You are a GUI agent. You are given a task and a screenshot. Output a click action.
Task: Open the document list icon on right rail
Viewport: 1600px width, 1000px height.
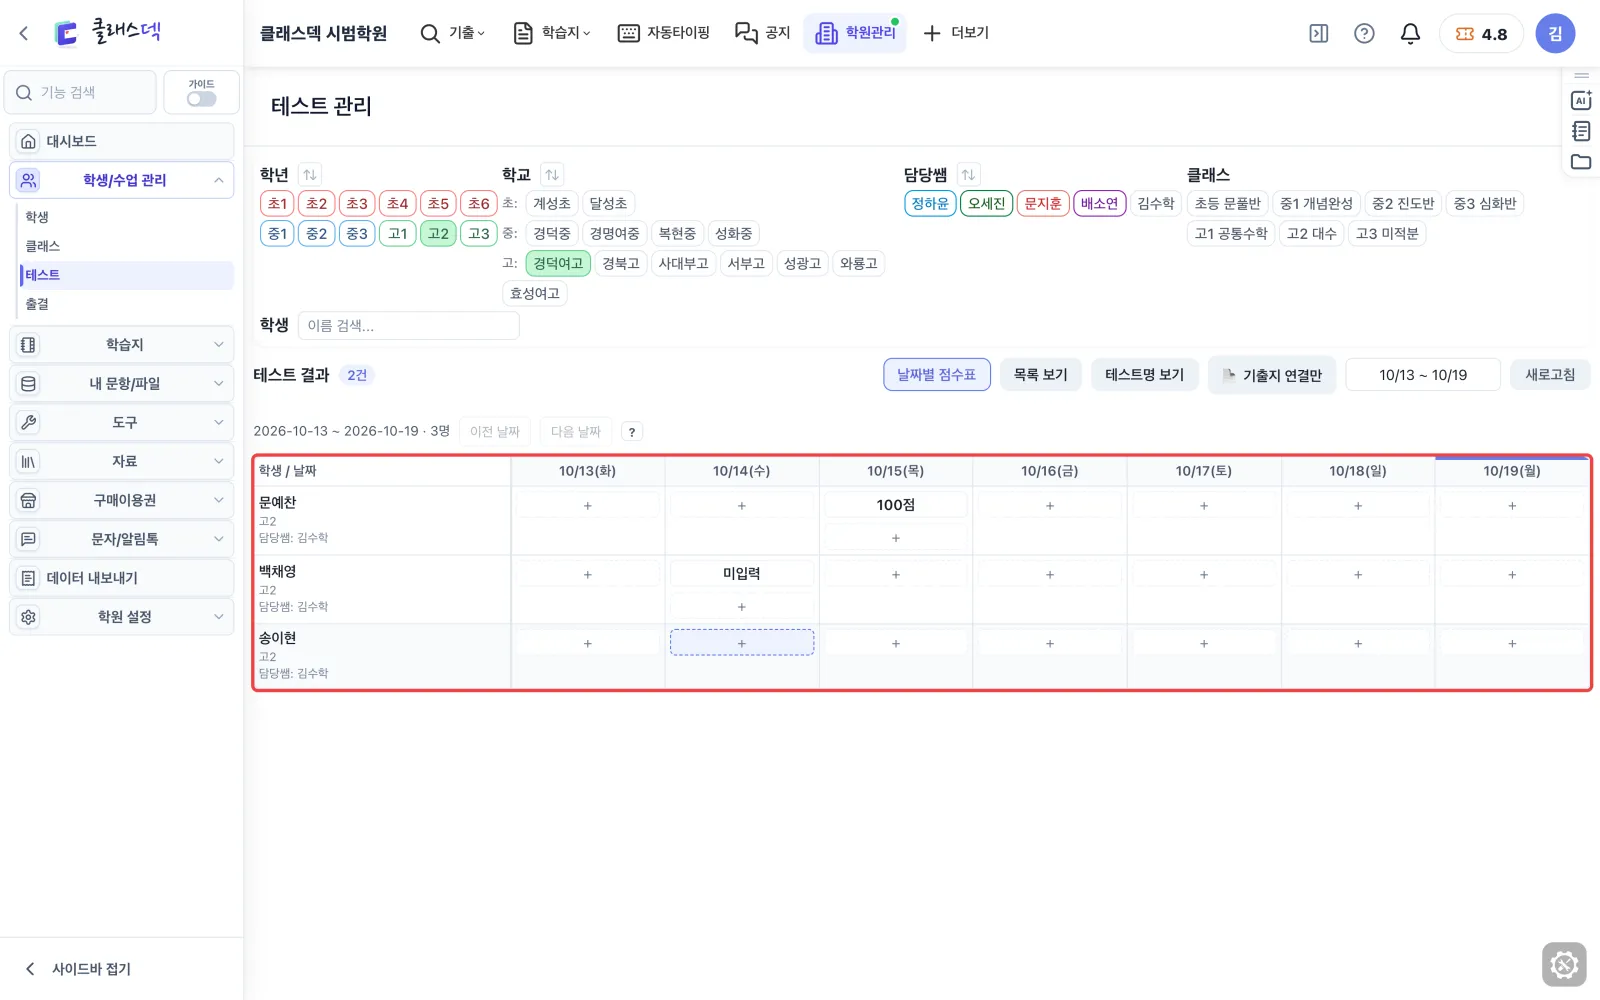pos(1581,131)
